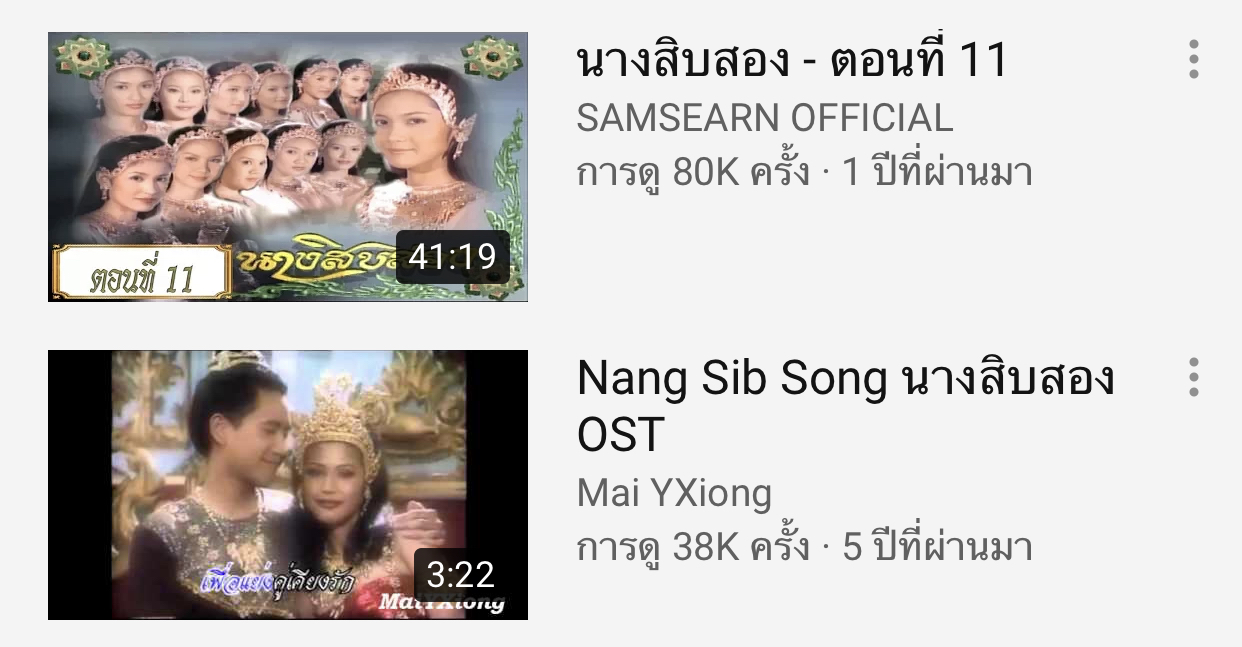Click the 3:22 duration badge
1242x647 pixels.
(x=461, y=574)
